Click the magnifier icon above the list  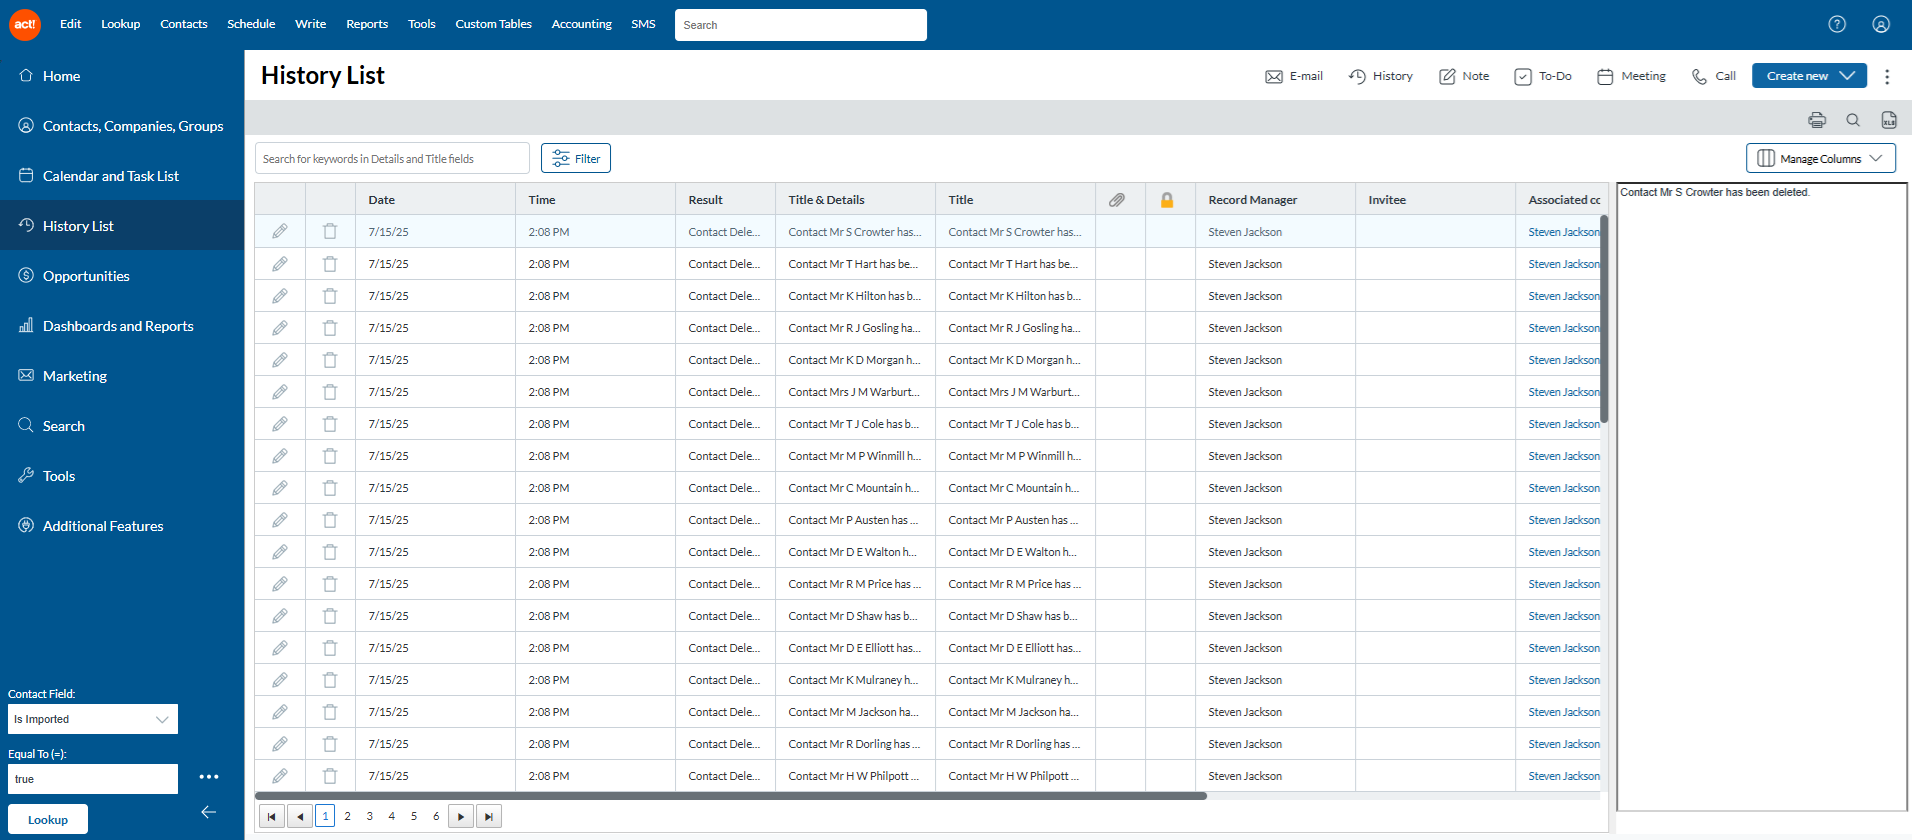(x=1853, y=120)
